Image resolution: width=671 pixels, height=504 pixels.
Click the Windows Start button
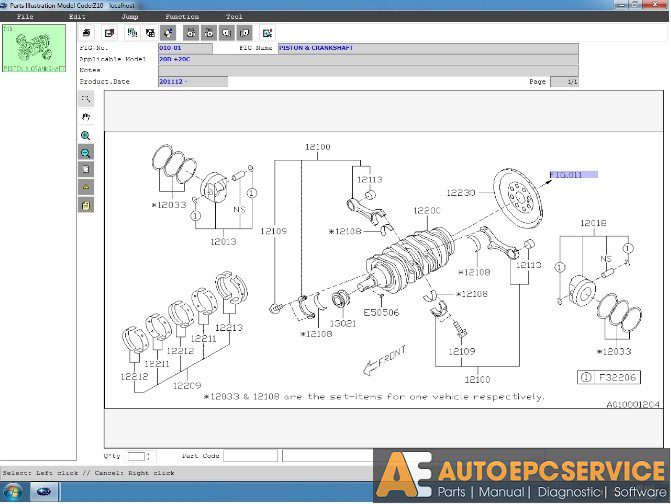[12, 492]
